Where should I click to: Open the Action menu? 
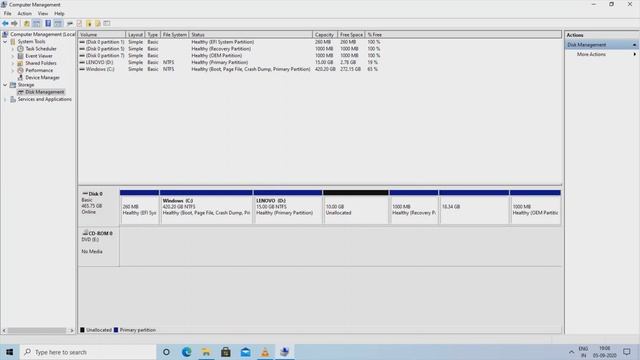point(24,13)
